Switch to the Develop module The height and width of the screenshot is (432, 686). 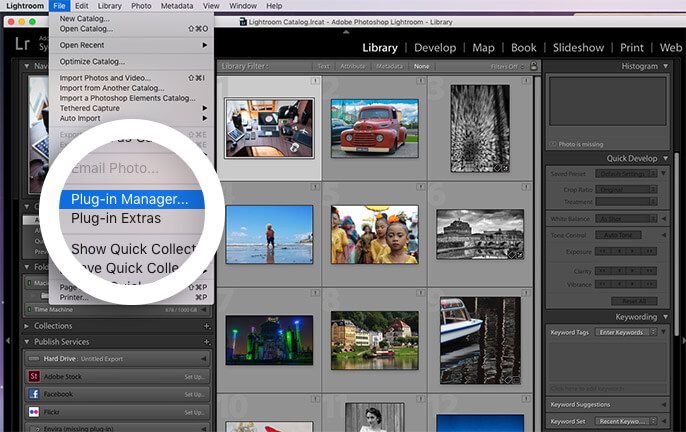[x=435, y=48]
